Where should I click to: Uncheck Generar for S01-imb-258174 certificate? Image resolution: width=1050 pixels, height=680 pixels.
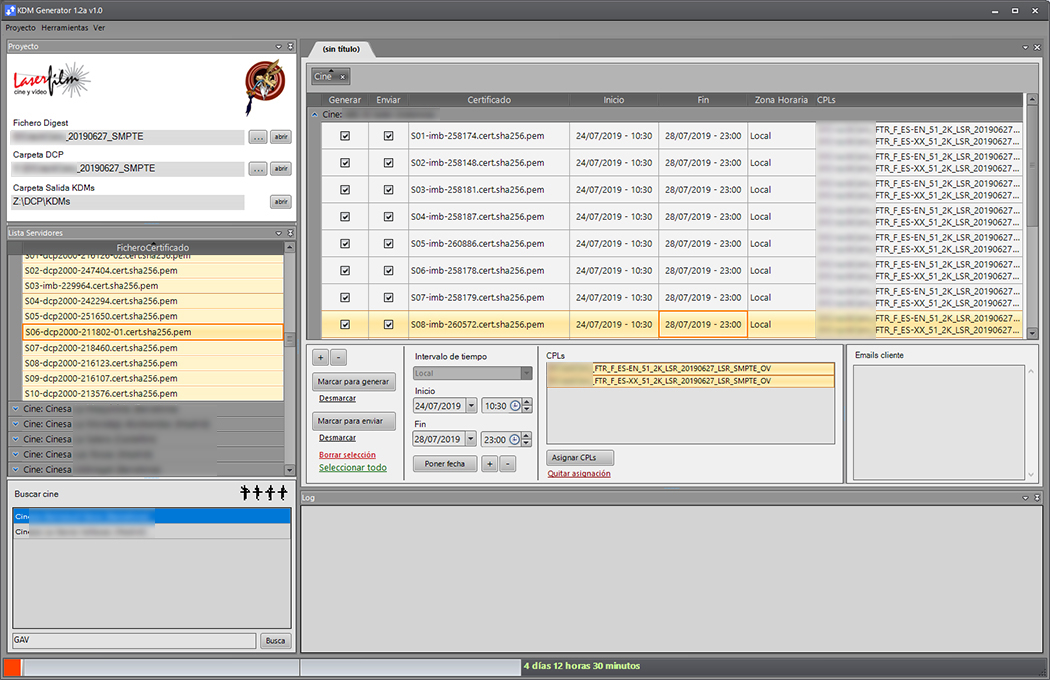(x=345, y=136)
